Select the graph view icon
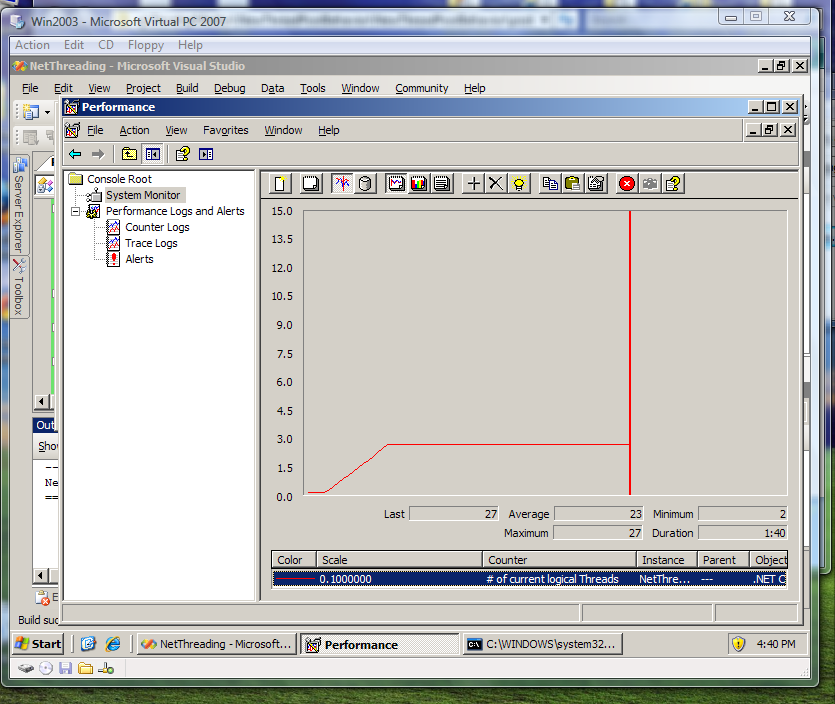The width and height of the screenshot is (835, 704). click(x=396, y=183)
